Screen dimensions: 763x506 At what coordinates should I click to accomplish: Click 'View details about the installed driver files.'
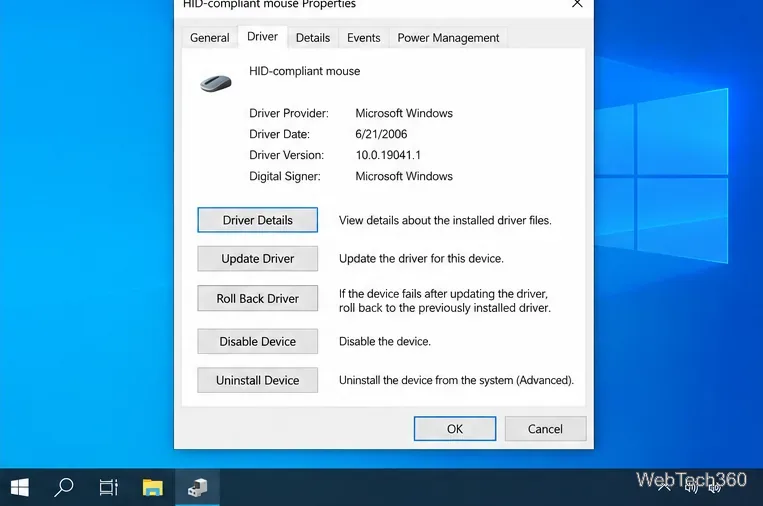click(x=445, y=220)
